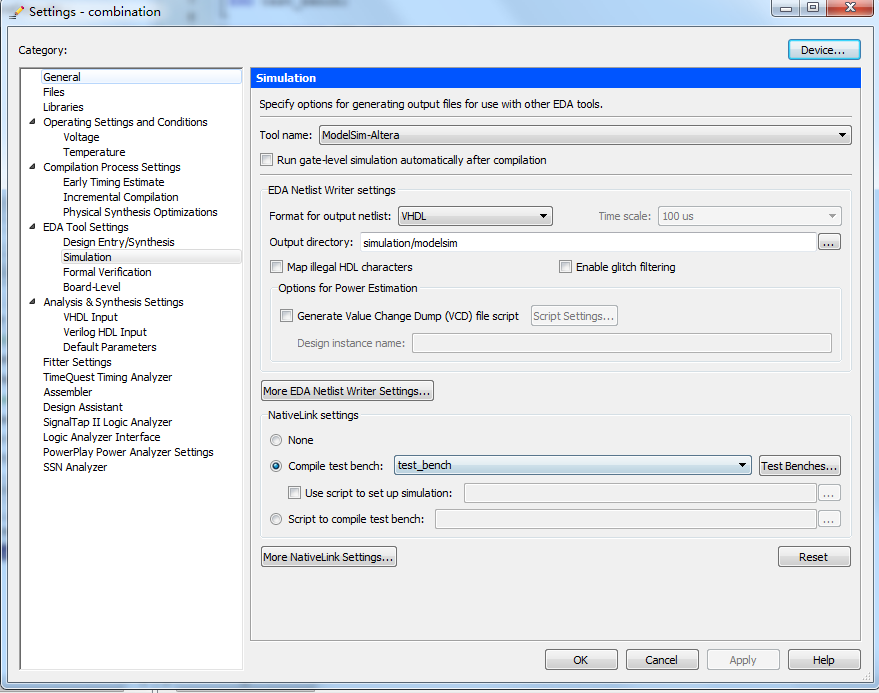The height and width of the screenshot is (693, 879).
Task: Enable Run gate-level simulation automatically checkbox
Action: [x=267, y=160]
